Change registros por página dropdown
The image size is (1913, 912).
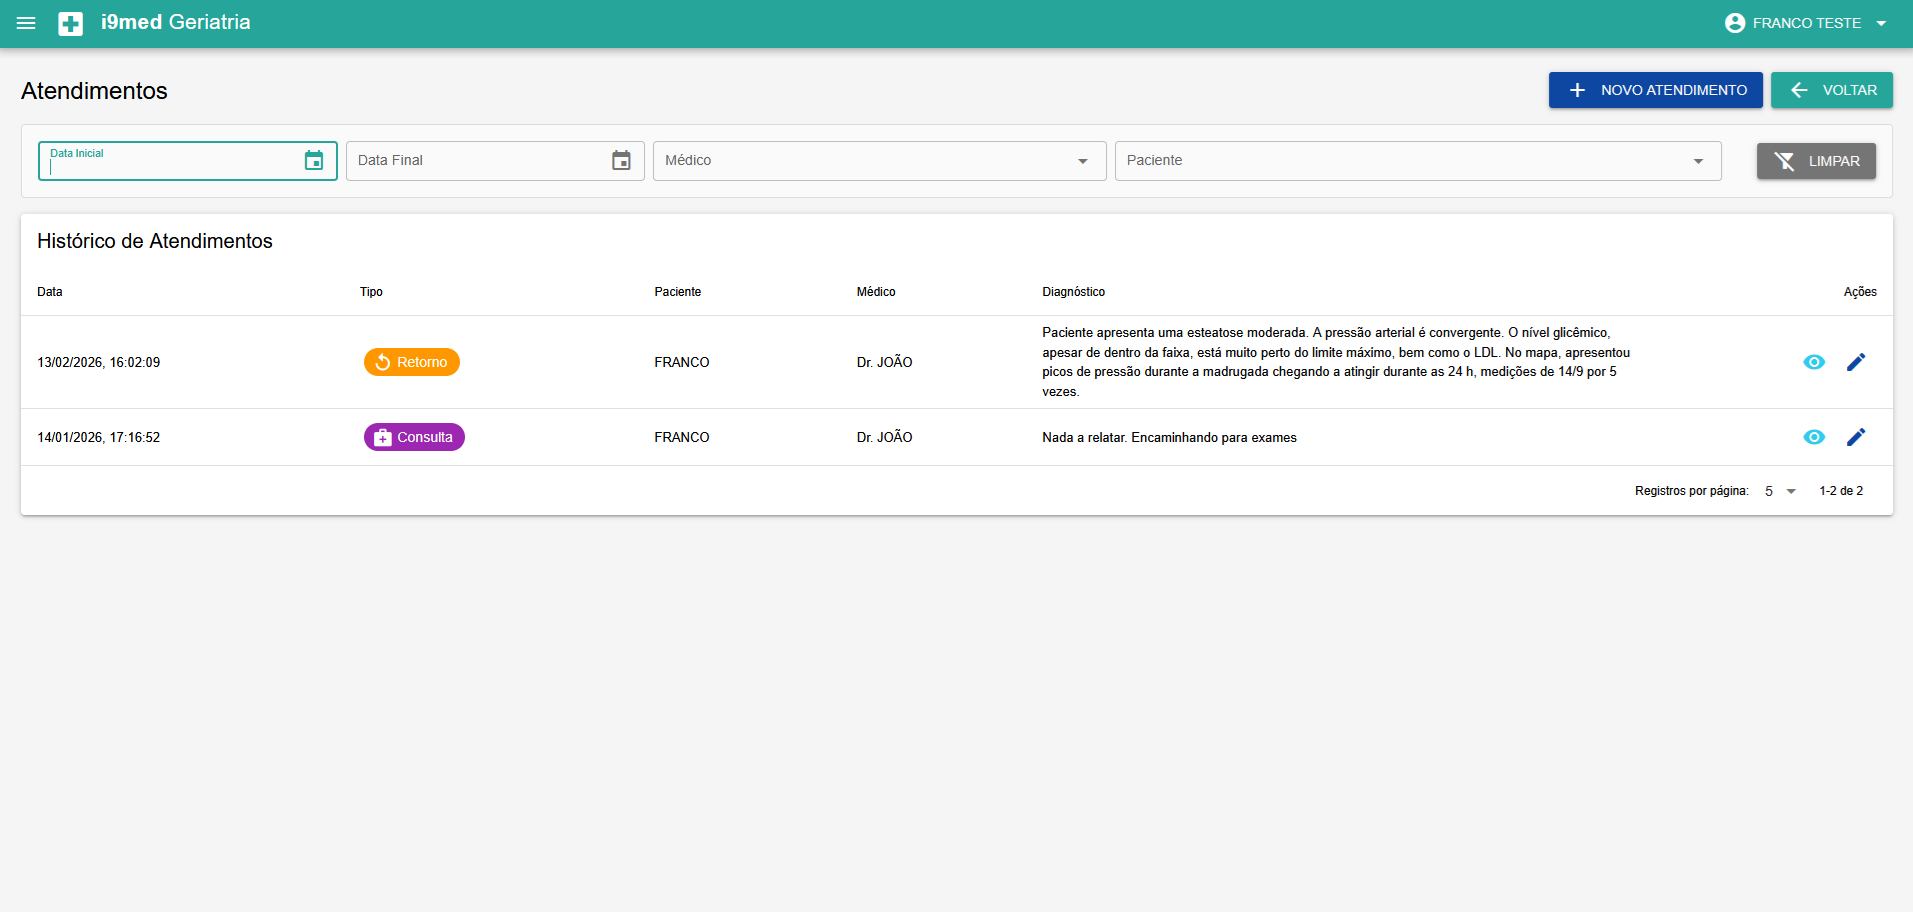[1781, 491]
